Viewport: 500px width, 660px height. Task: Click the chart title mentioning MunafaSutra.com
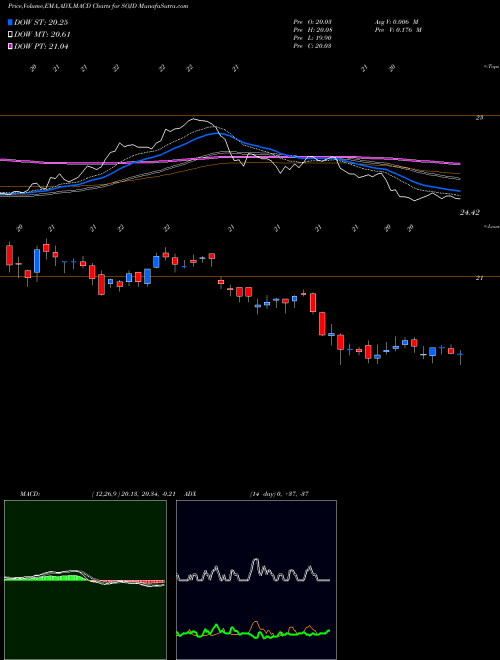pyautogui.click(x=98, y=6)
